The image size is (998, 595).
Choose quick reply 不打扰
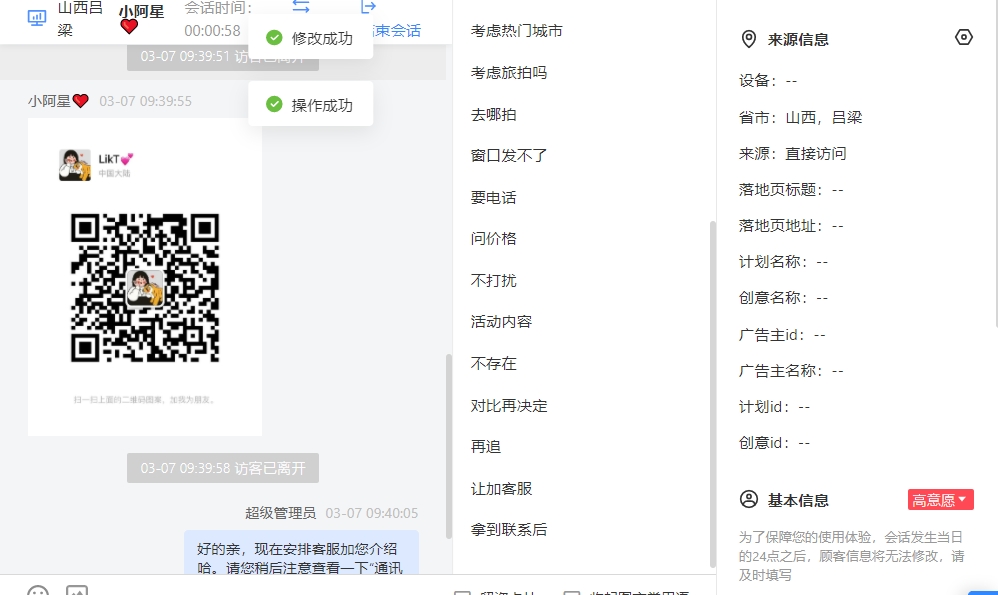[x=493, y=281]
